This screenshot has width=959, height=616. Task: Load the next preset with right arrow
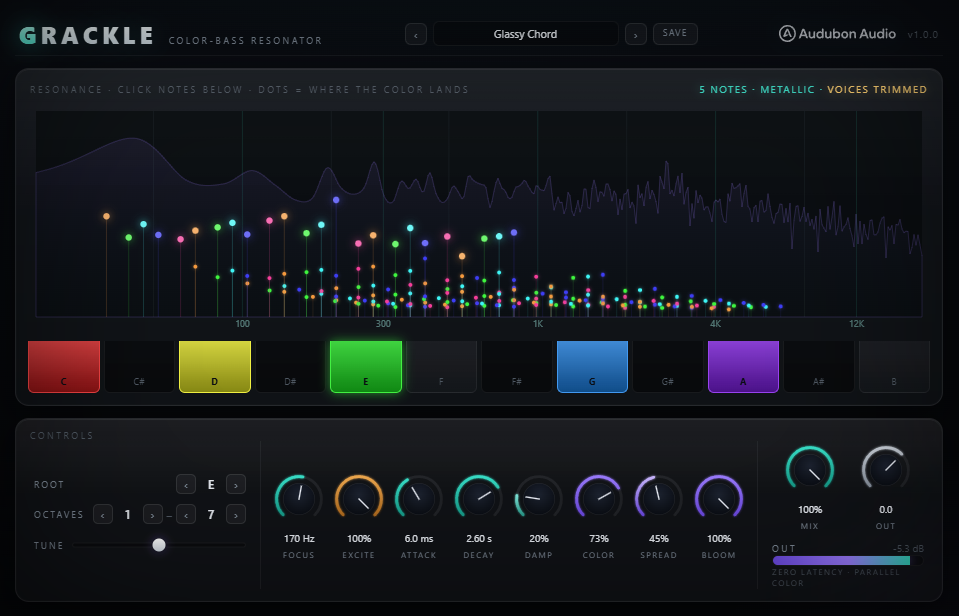coord(635,34)
